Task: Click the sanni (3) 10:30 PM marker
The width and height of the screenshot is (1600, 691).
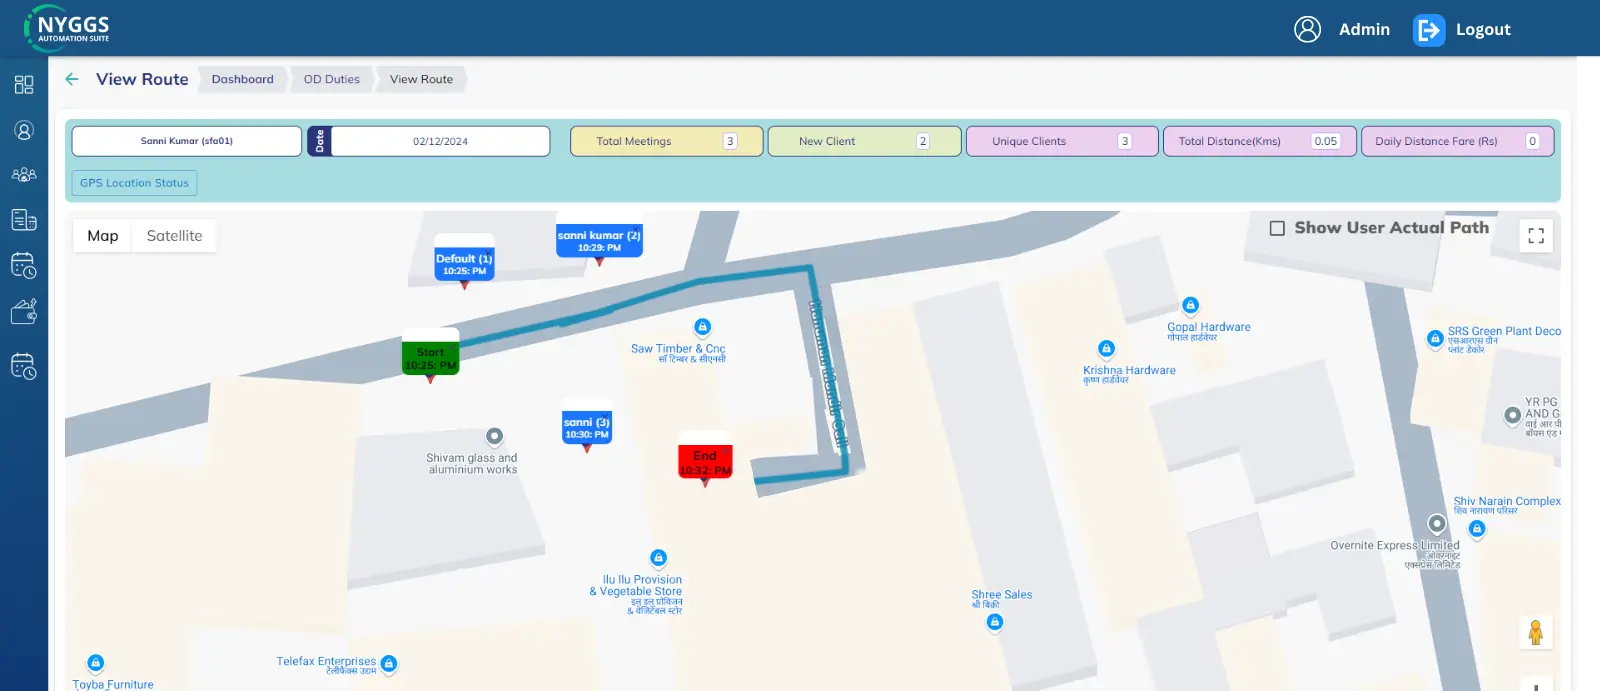Action: click(x=587, y=428)
